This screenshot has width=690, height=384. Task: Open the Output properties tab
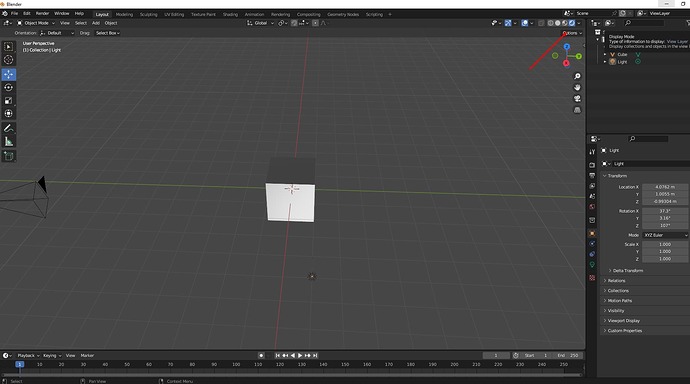[592, 176]
